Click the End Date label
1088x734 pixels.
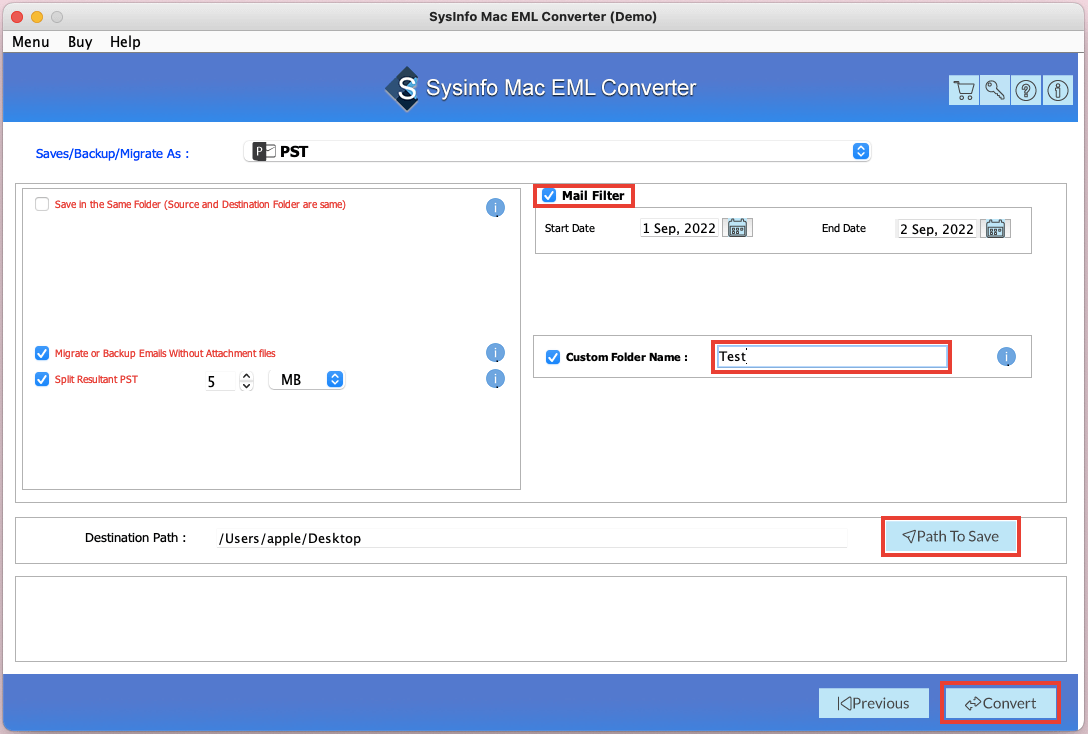tap(844, 228)
